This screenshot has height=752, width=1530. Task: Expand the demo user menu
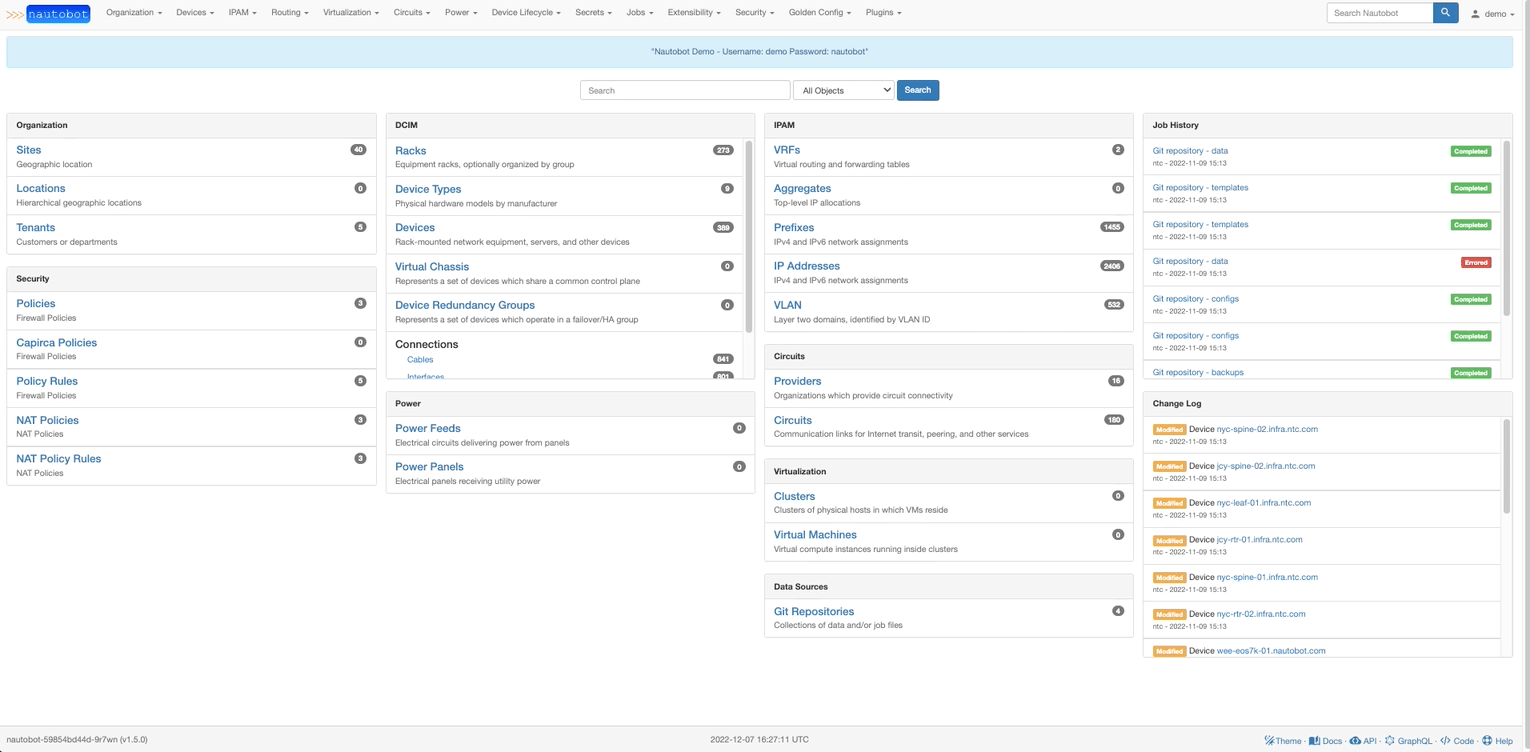coord(1493,13)
